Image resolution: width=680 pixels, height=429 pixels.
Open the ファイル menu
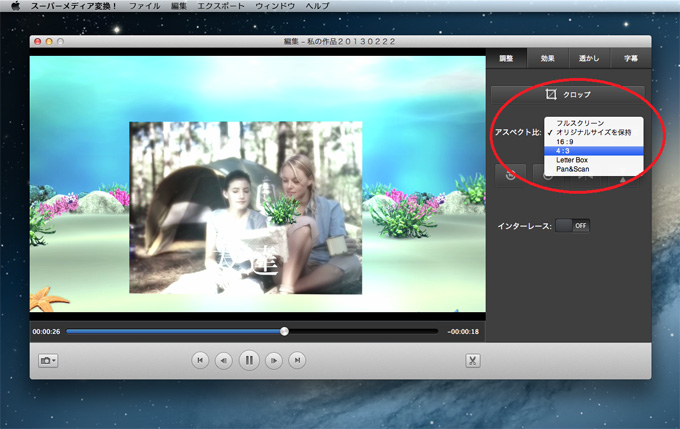point(144,6)
